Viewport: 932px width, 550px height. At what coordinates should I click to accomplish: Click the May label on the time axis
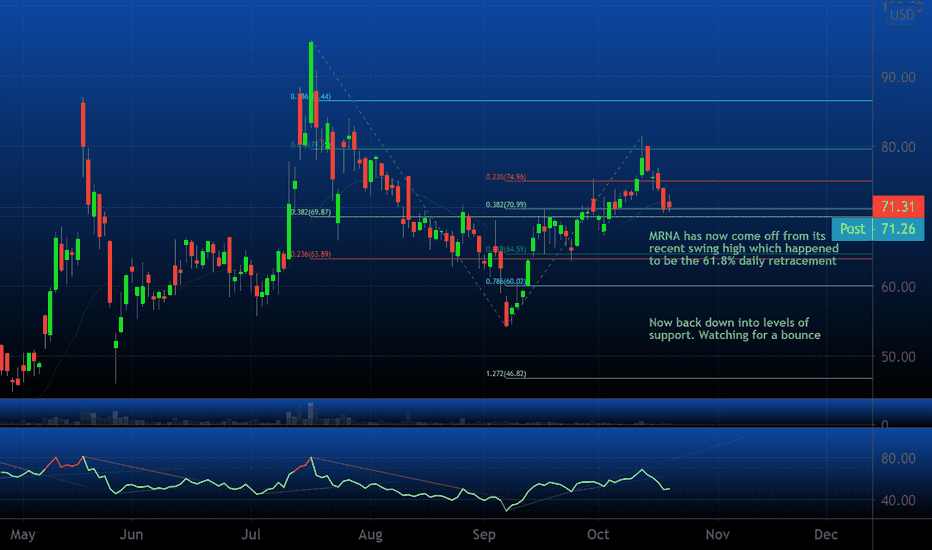23,535
